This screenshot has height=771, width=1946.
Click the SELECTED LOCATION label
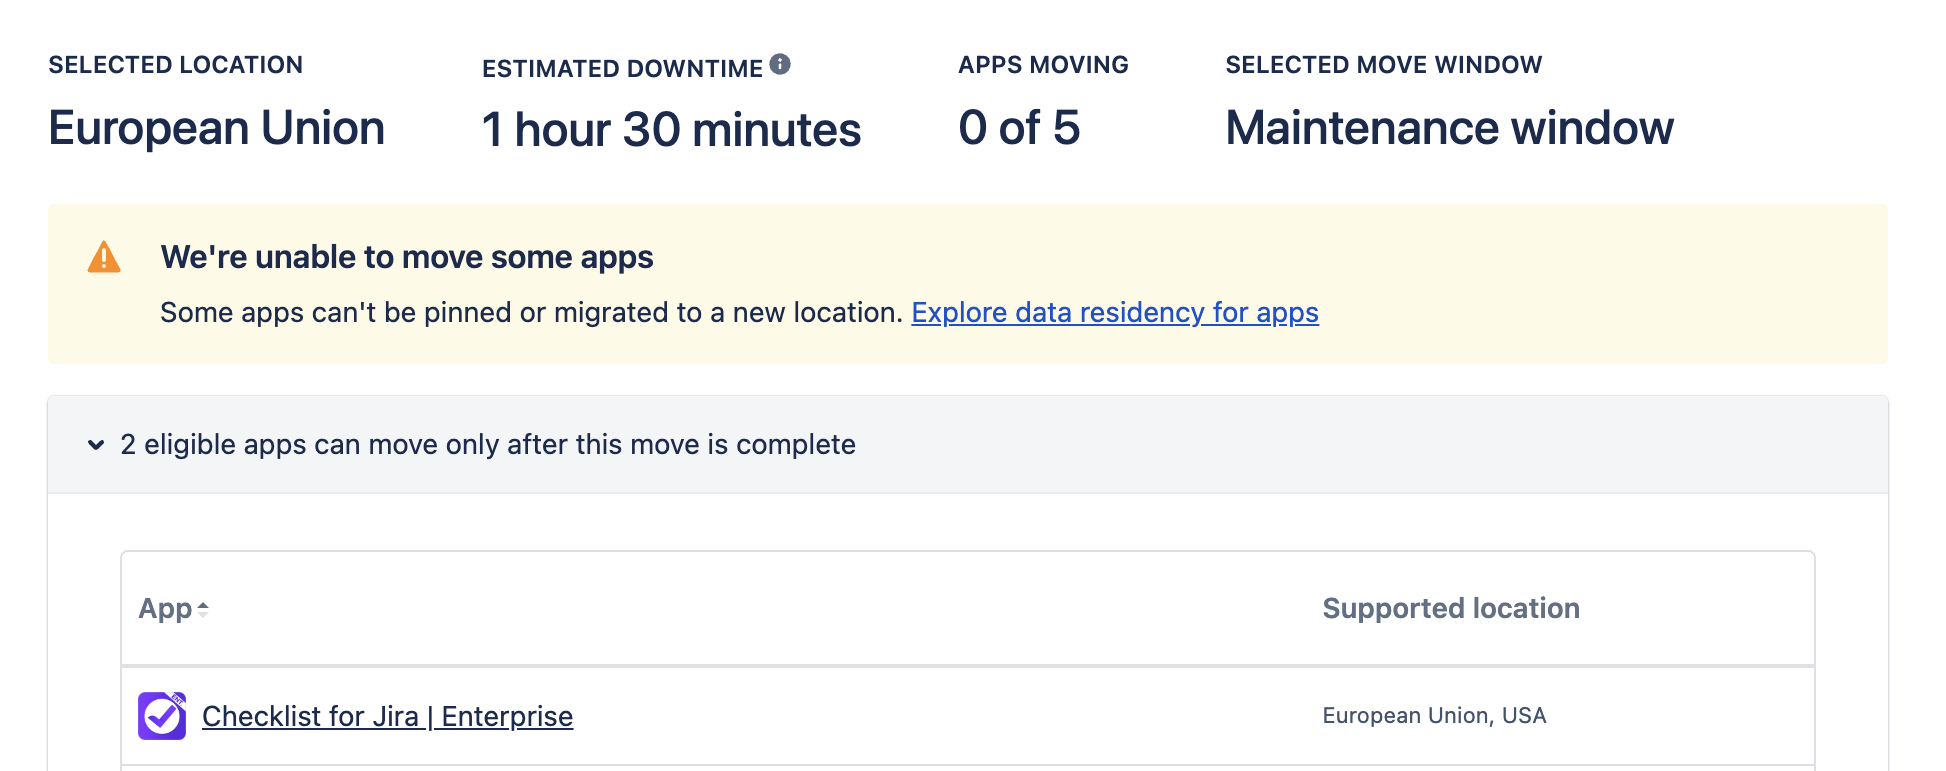[x=175, y=65]
